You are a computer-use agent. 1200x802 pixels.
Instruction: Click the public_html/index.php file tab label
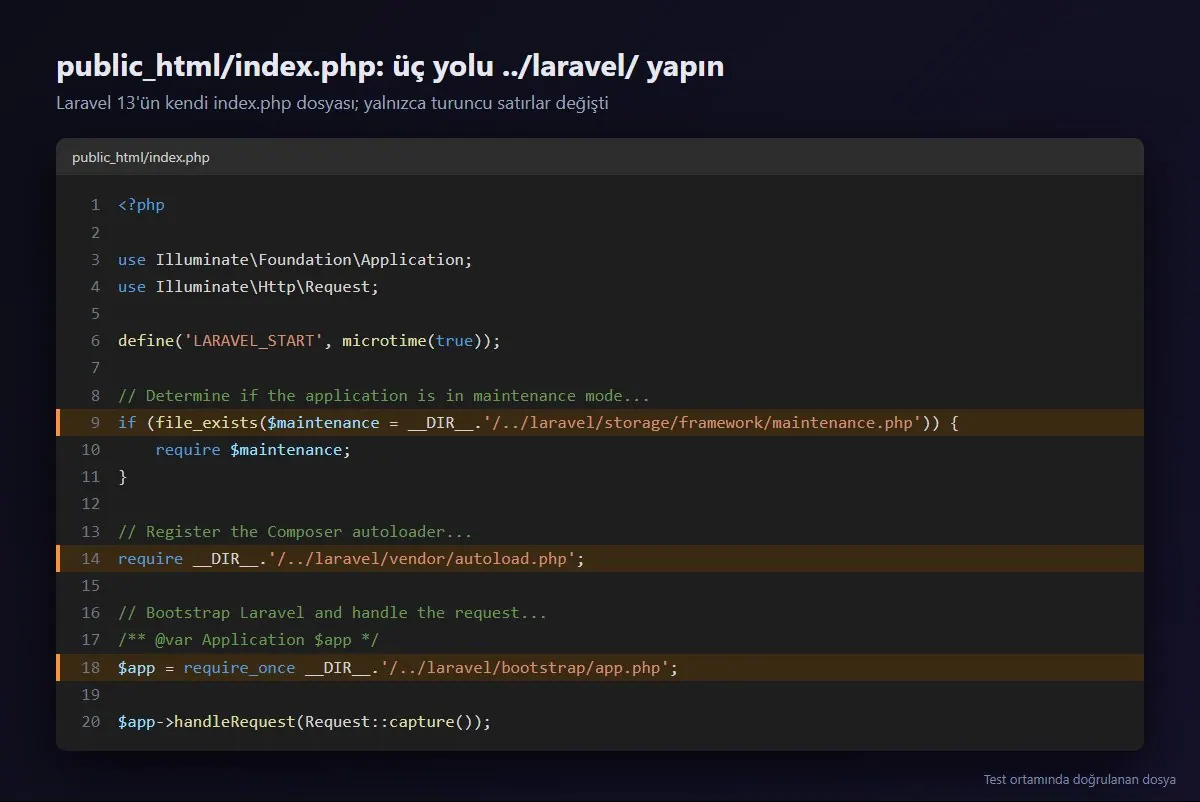pos(141,158)
